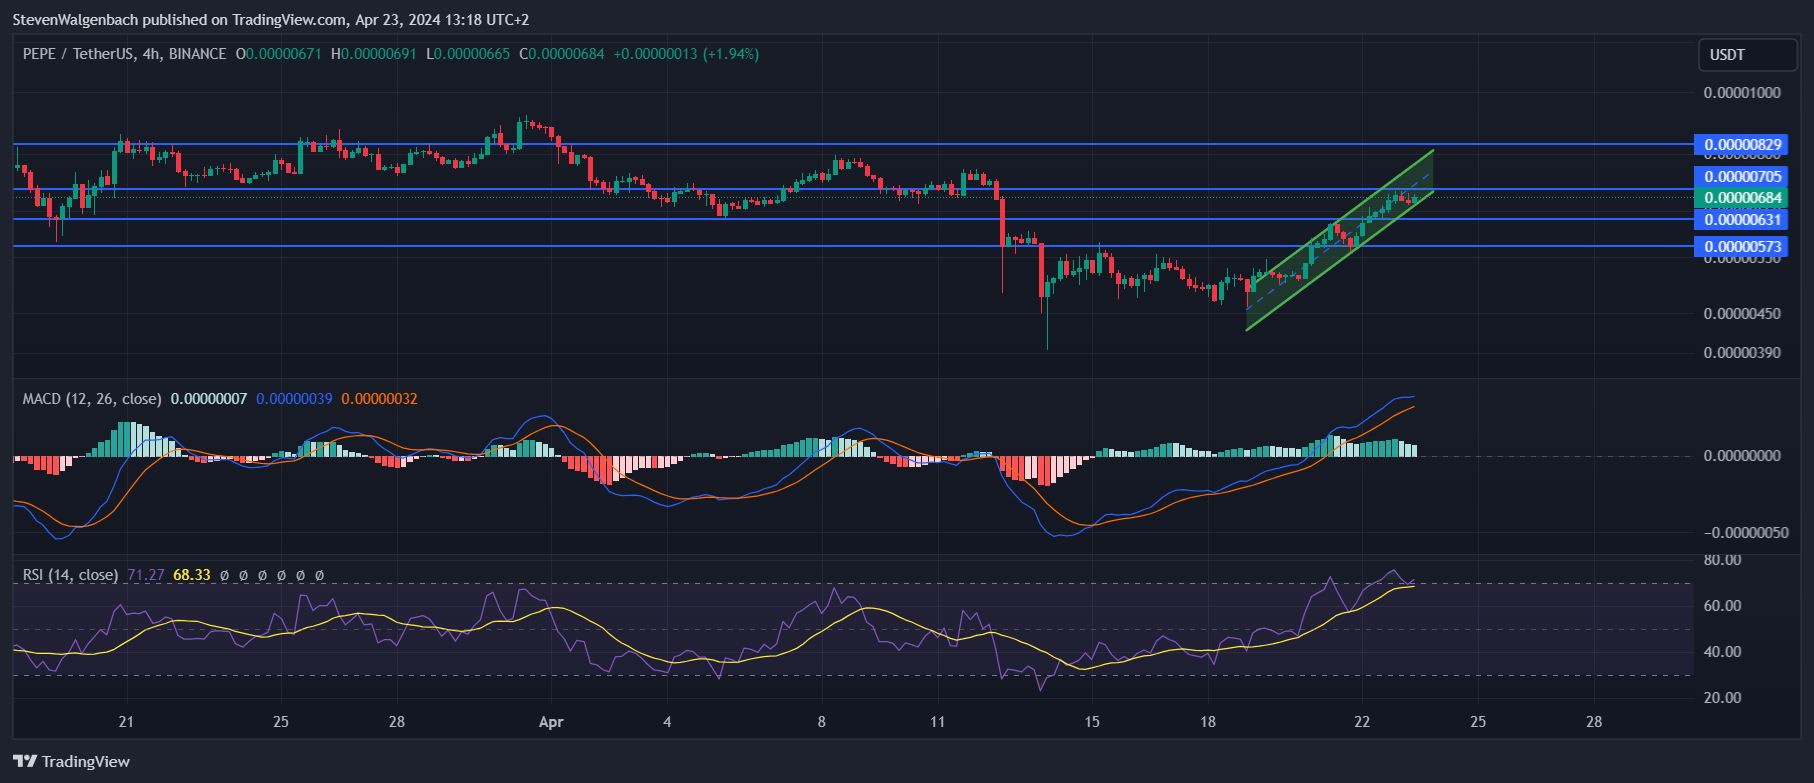The height and width of the screenshot is (783, 1814).
Task: Click the 0.00000573 support price label
Action: 1742,247
